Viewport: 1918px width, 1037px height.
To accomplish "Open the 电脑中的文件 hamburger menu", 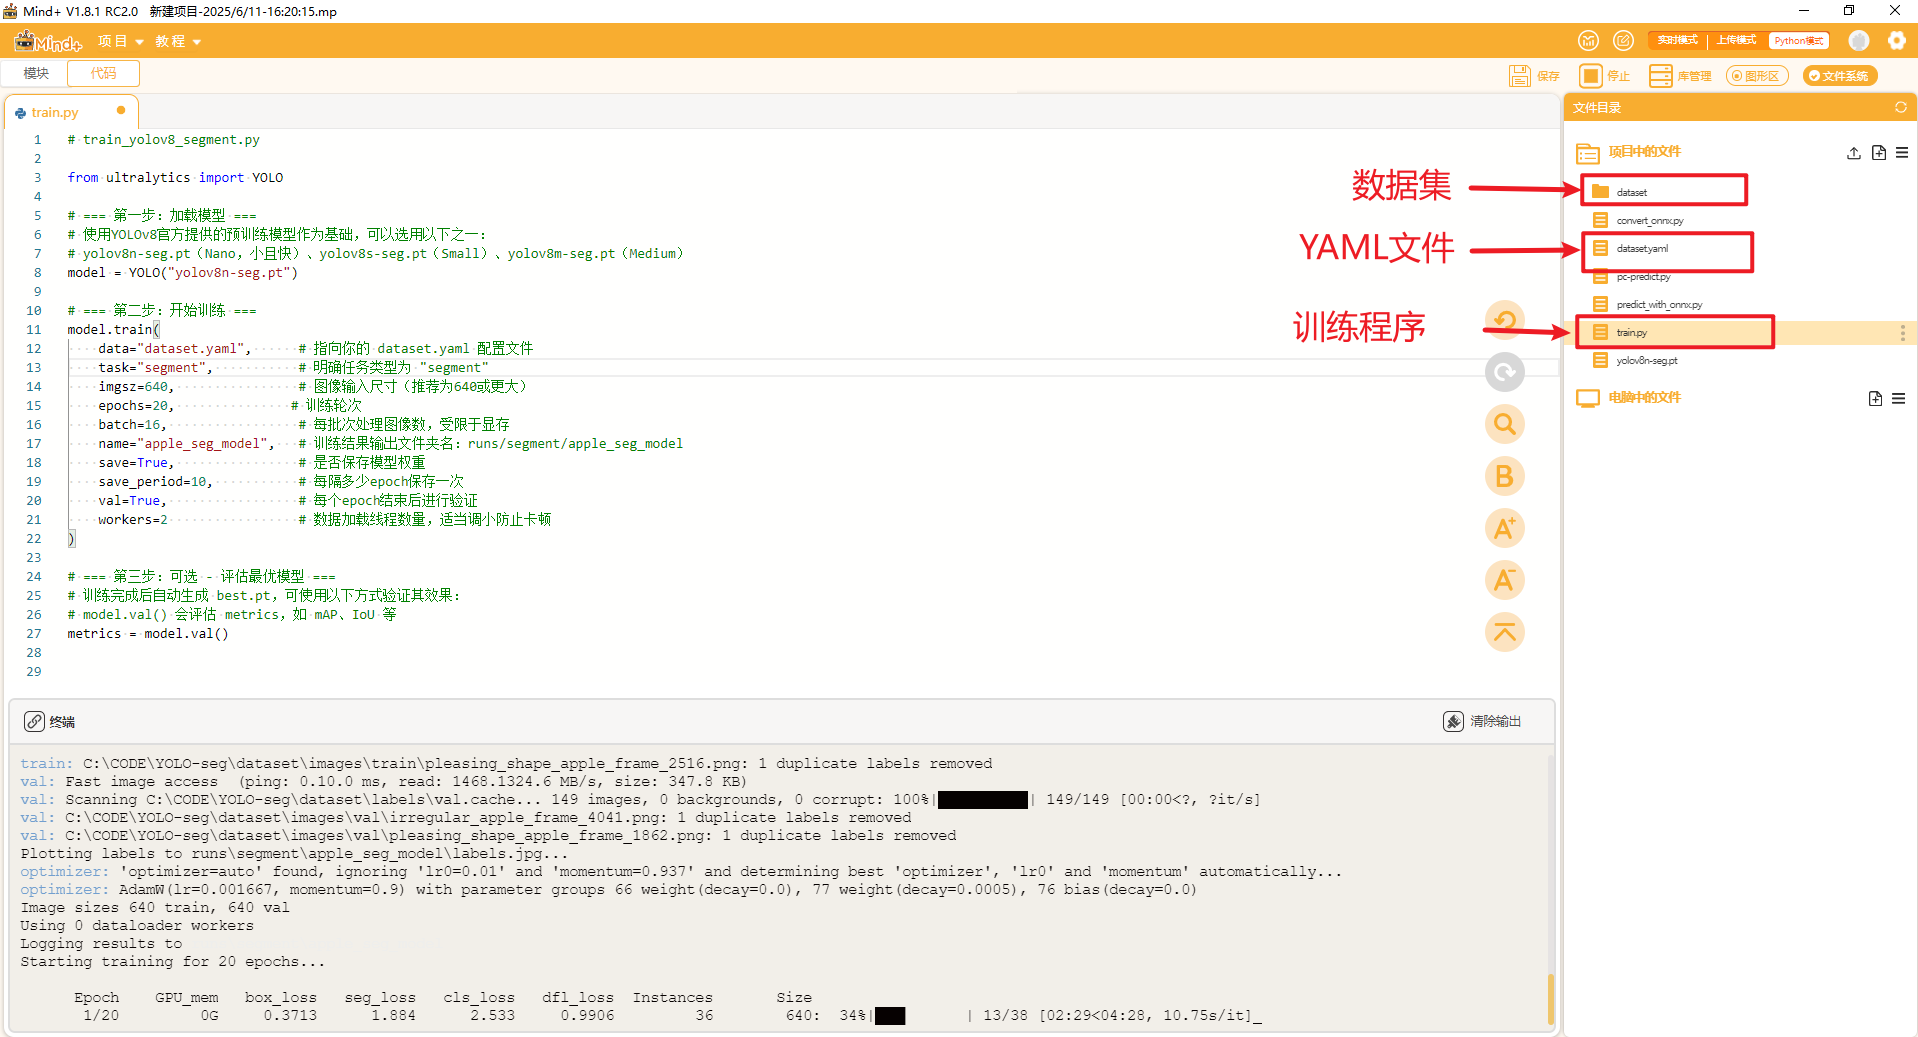I will [x=1898, y=398].
